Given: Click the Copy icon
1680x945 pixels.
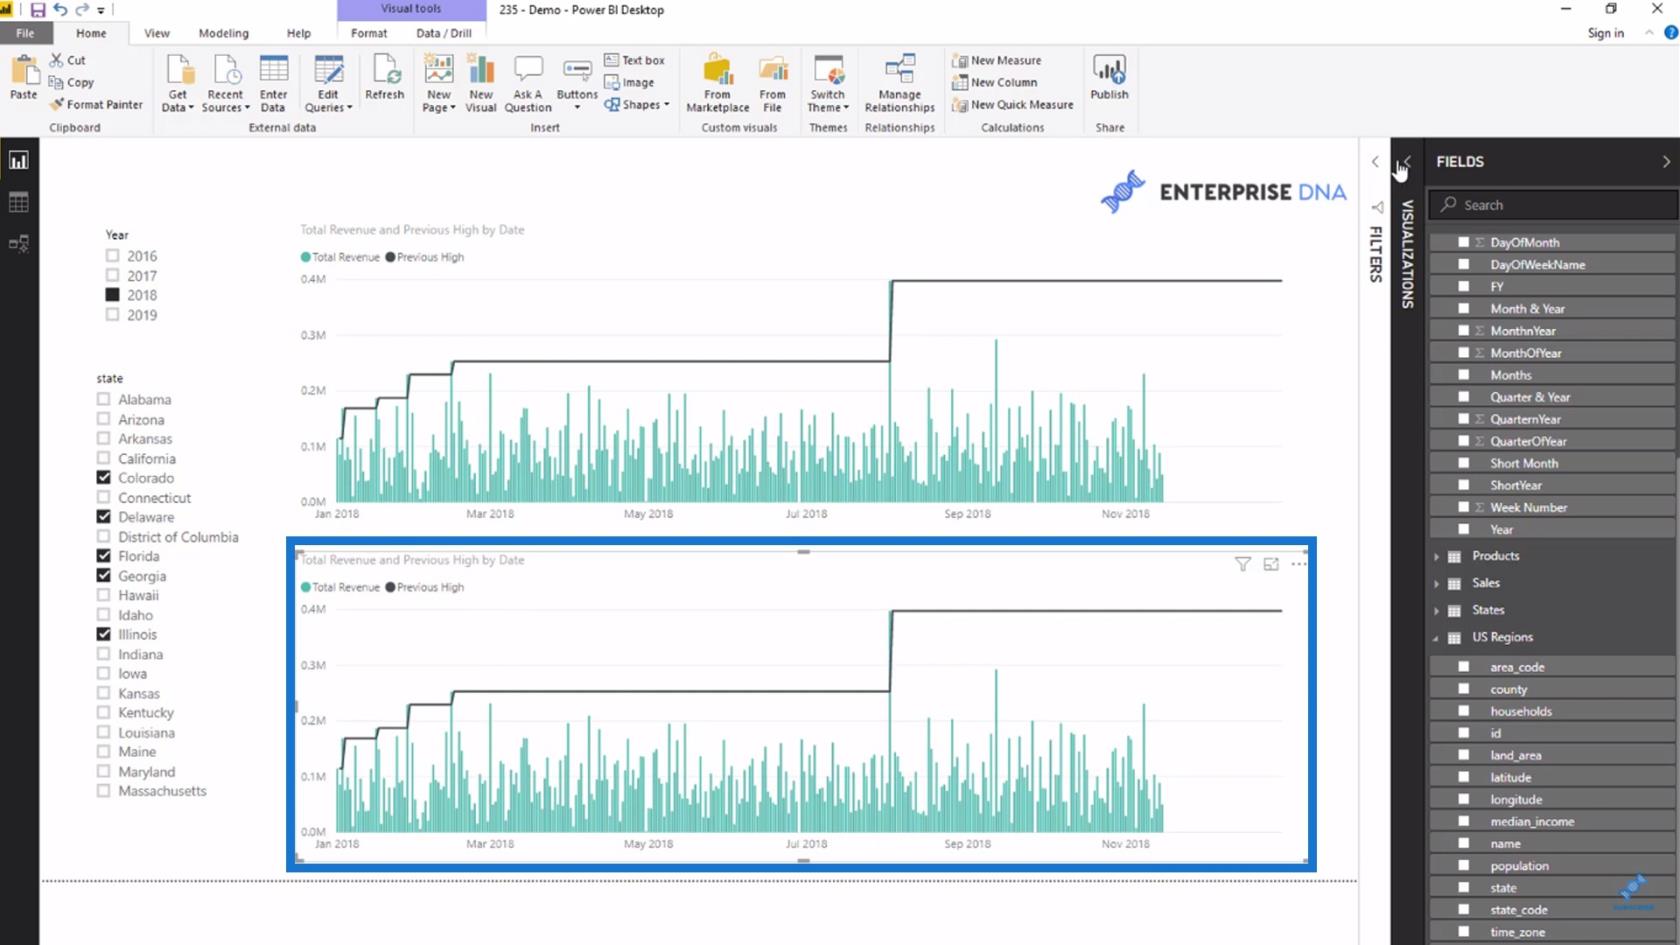Looking at the screenshot, I should [56, 82].
